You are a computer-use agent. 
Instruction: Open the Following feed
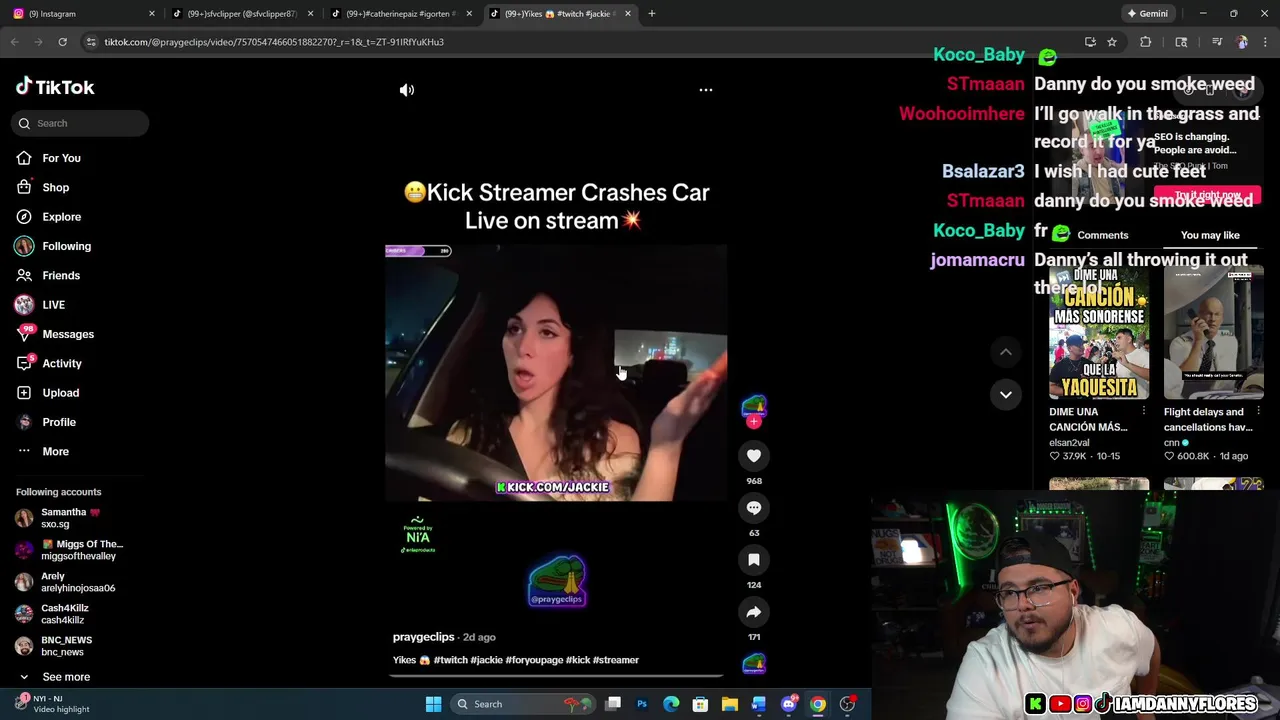[x=66, y=246]
